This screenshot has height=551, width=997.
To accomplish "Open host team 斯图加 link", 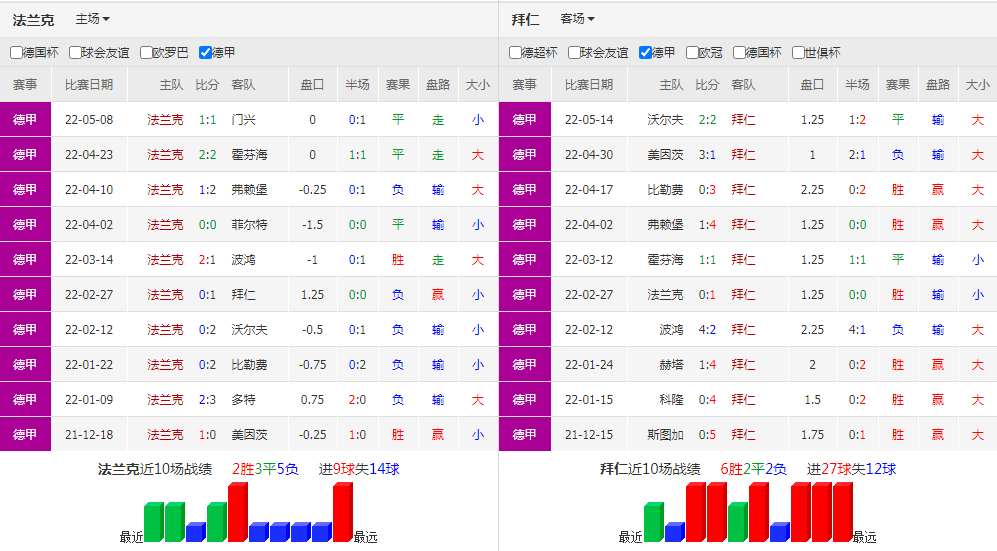I will coord(665,435).
